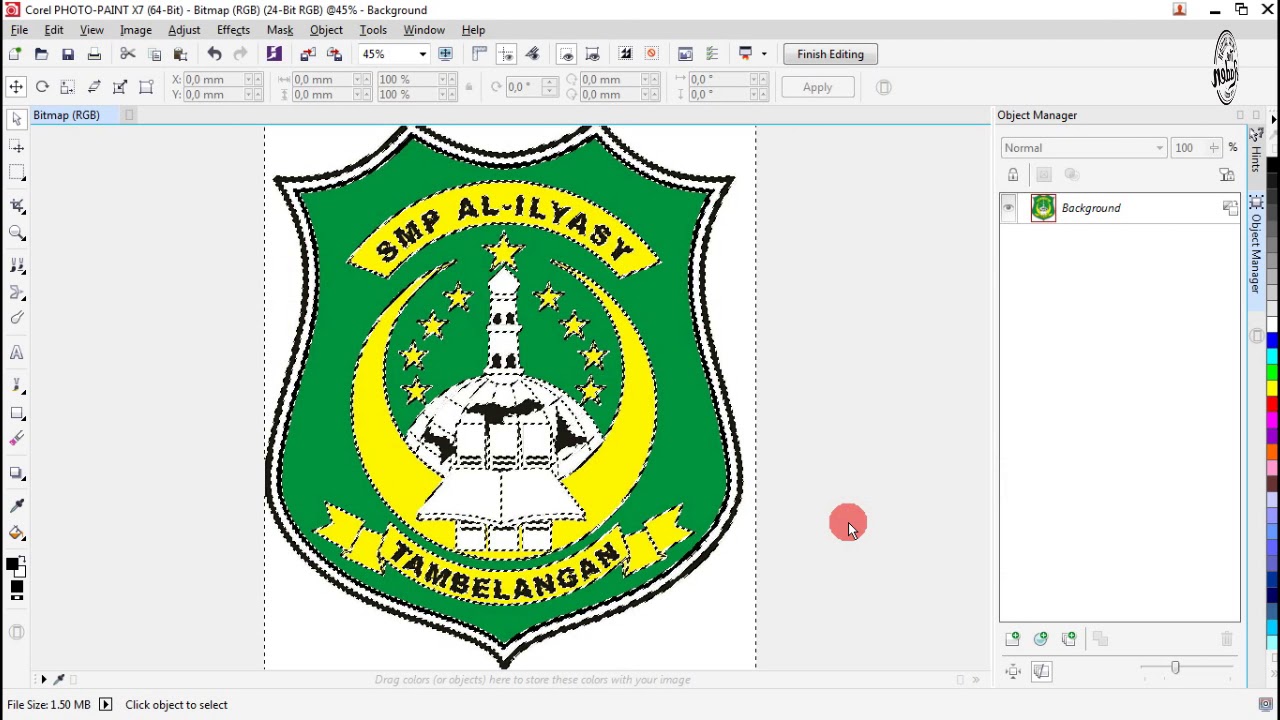
Task: Select the Clone tool
Action: point(17,266)
